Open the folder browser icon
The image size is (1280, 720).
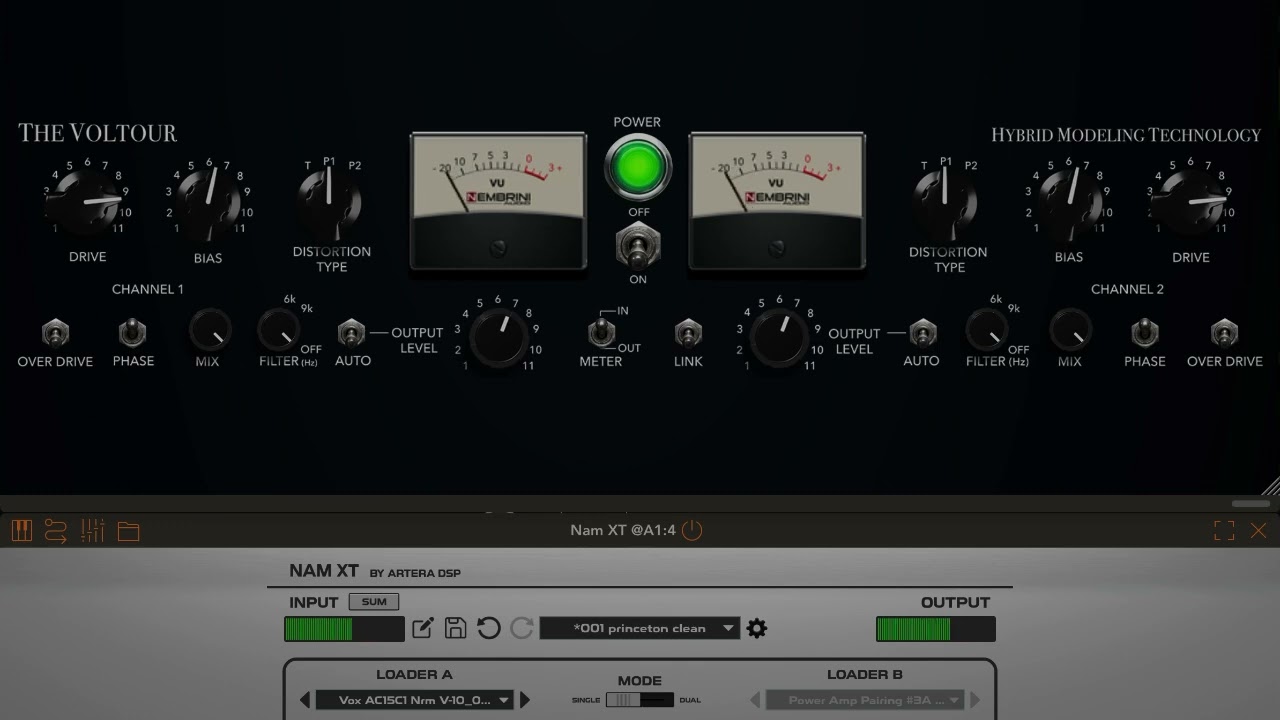click(128, 531)
